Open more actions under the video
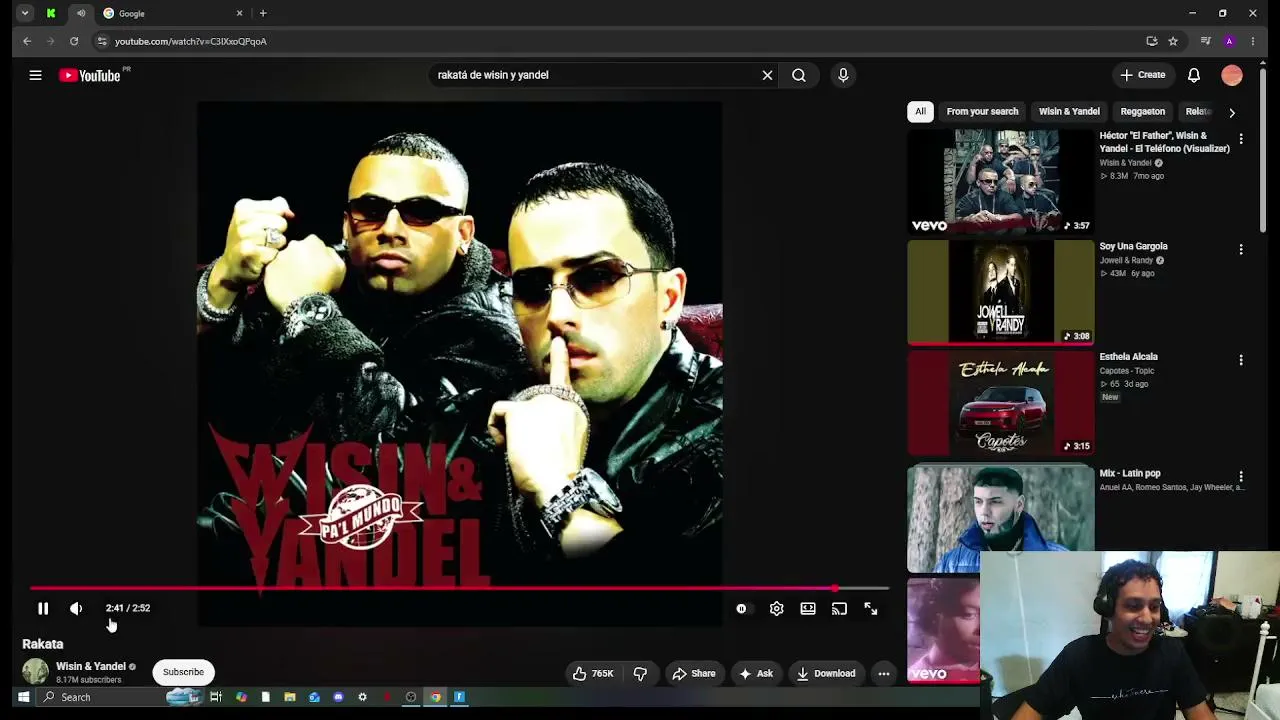 tap(884, 674)
